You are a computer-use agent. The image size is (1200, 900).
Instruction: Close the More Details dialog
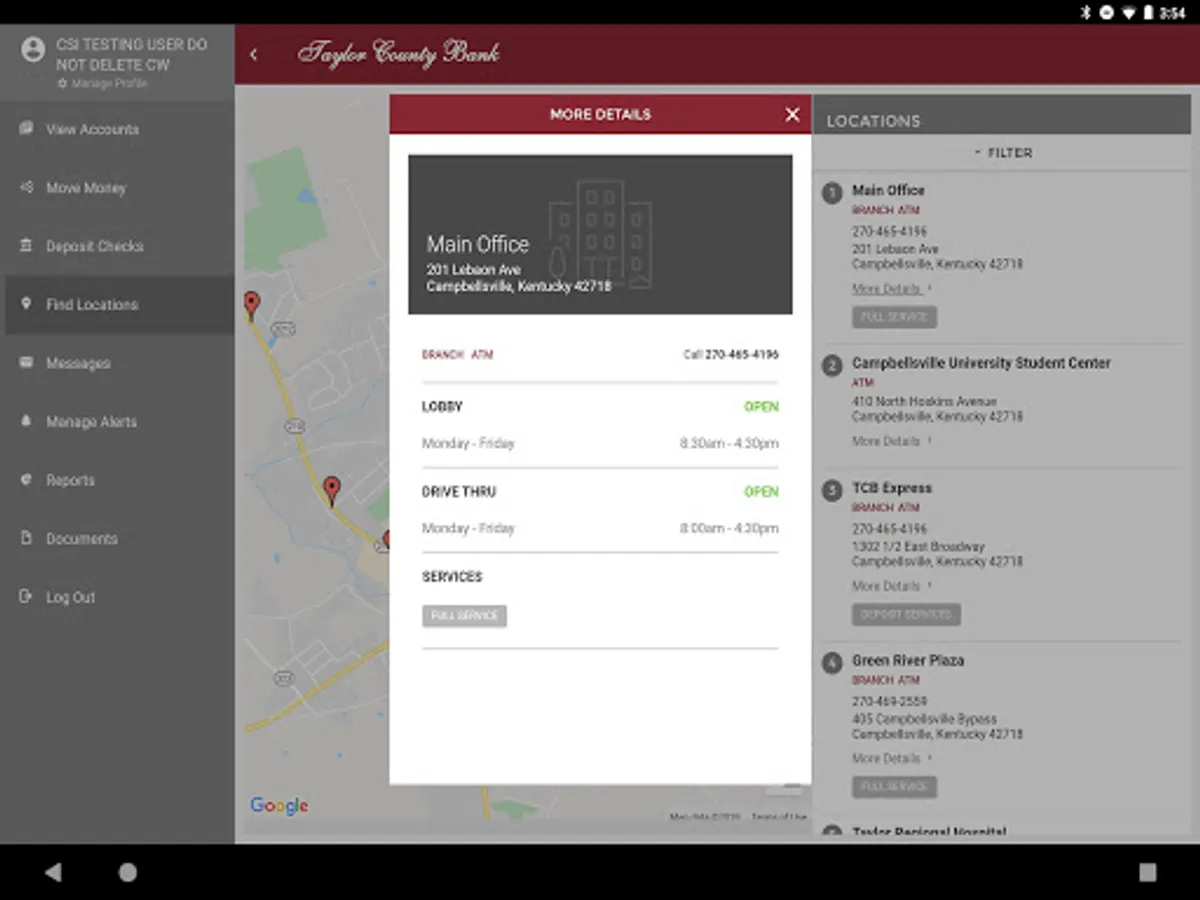click(x=792, y=115)
